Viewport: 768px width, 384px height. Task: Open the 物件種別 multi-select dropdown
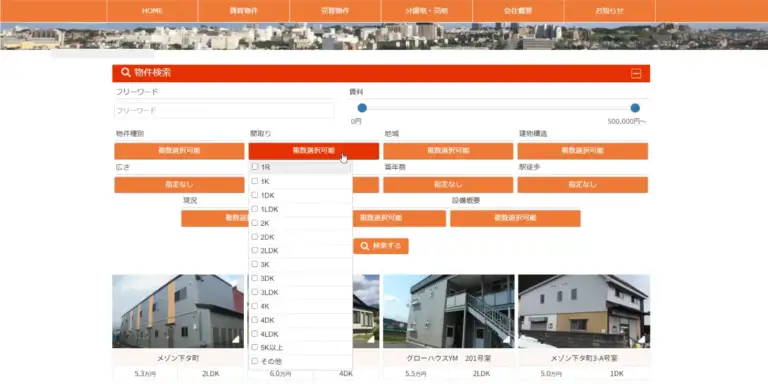coord(179,151)
